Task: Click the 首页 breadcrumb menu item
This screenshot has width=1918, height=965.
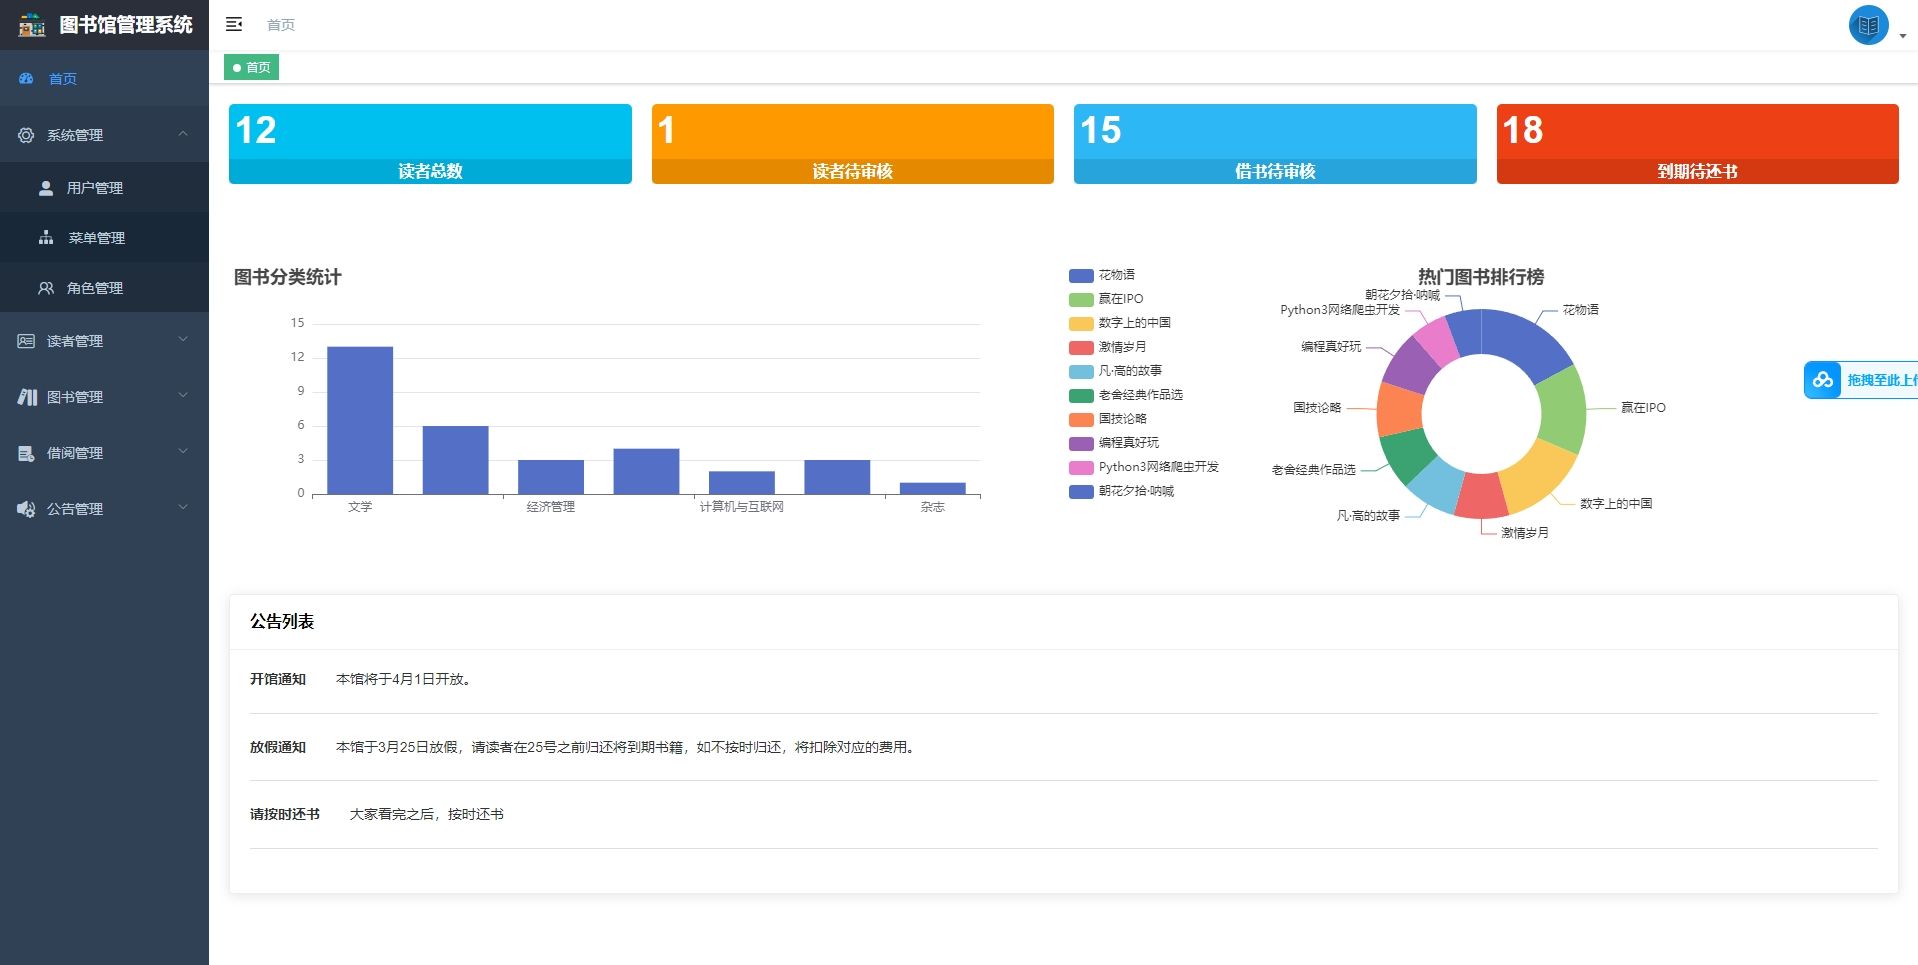Action: coord(279,24)
